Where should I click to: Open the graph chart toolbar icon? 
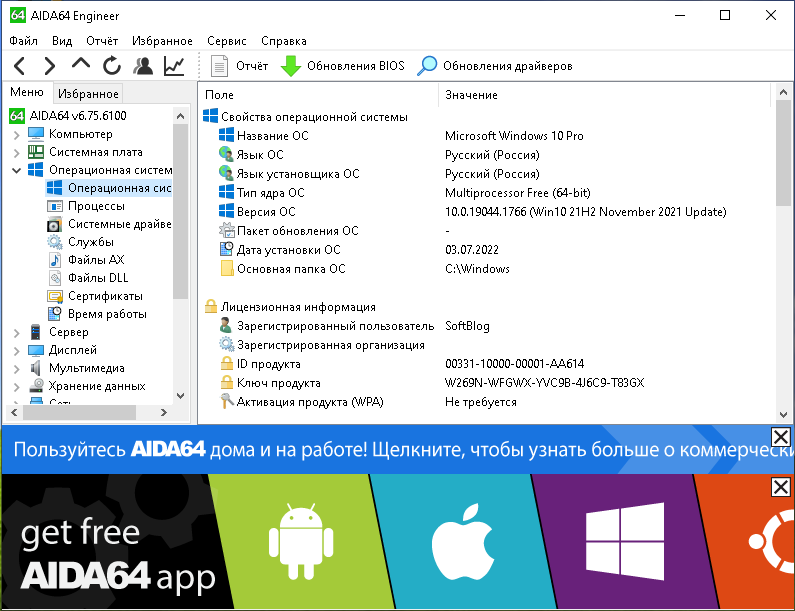174,66
